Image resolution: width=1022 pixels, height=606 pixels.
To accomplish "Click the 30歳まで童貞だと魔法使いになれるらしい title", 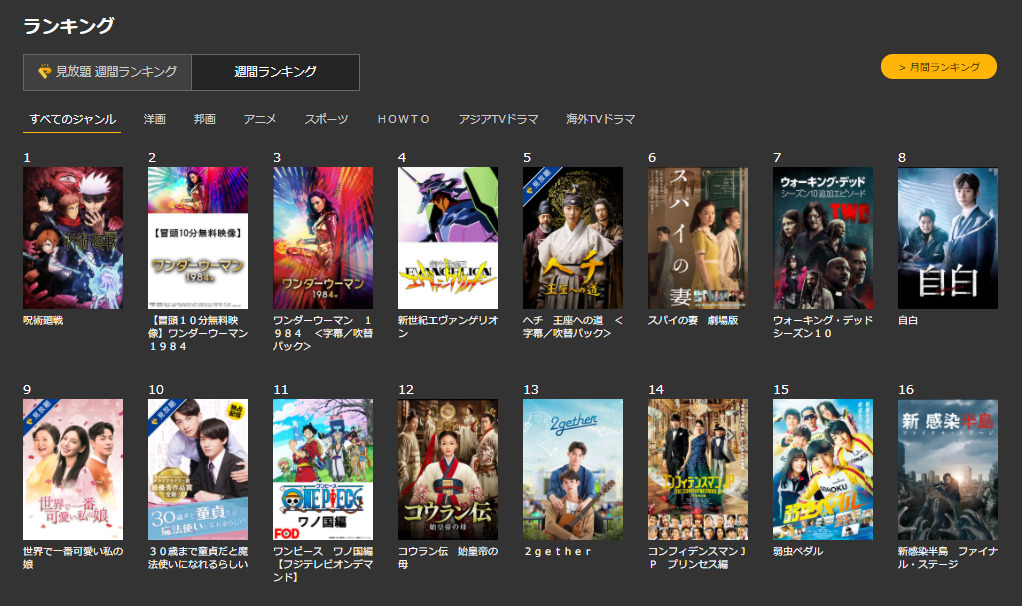I will [198, 558].
